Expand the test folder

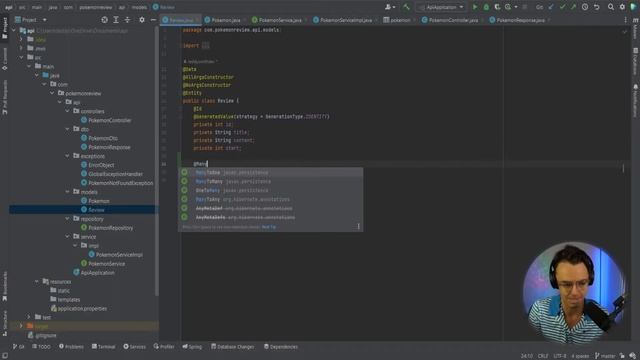(x=29, y=317)
